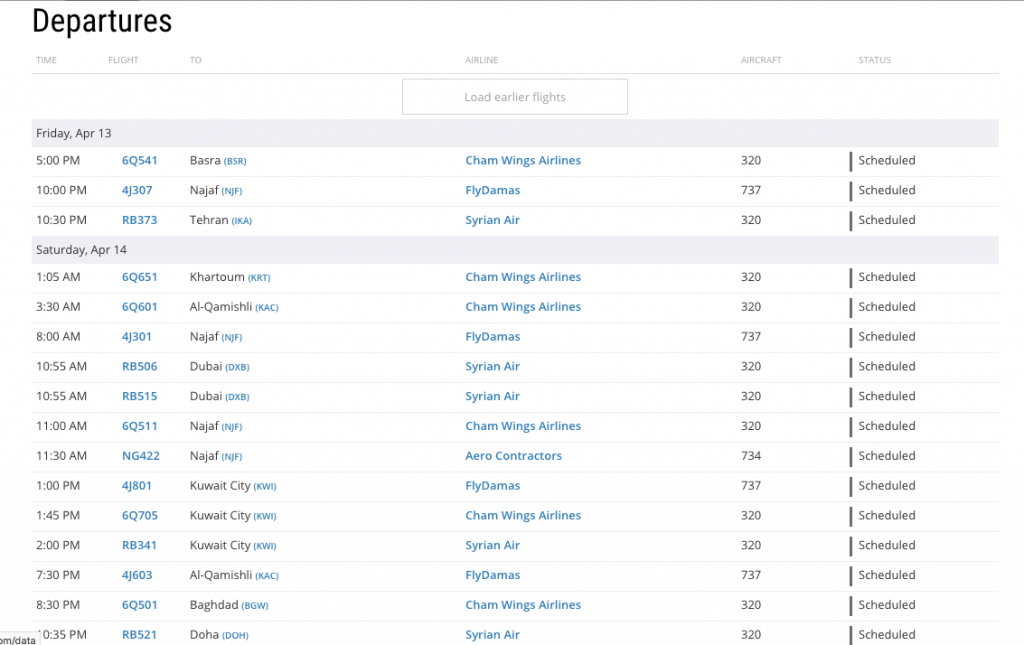The width and height of the screenshot is (1024, 645).
Task: Click NJF airport code on 4J307 row
Action: 232,191
